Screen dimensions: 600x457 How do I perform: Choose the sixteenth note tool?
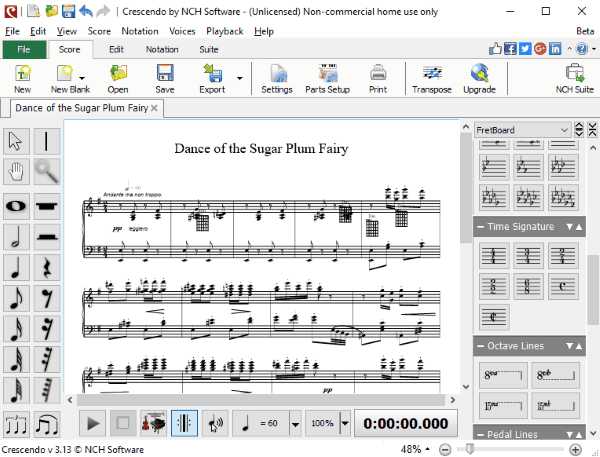pyautogui.click(x=16, y=329)
